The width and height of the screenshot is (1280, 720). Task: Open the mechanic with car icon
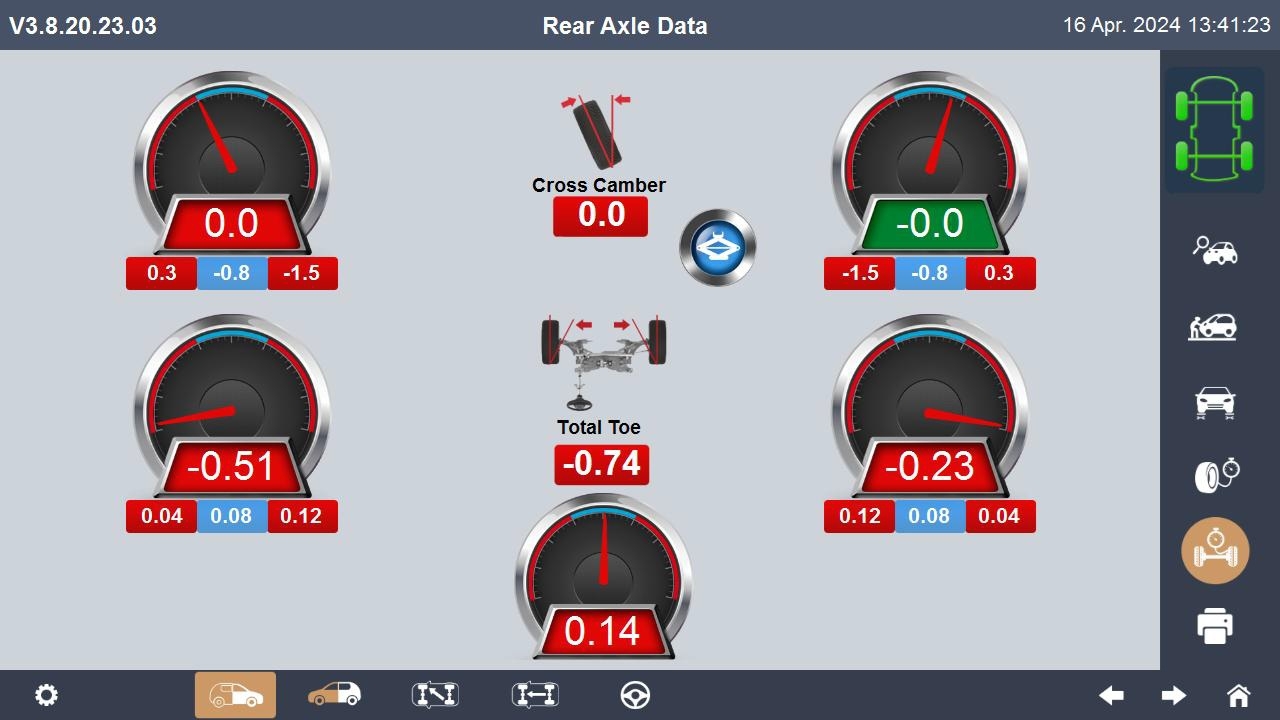coord(1212,326)
